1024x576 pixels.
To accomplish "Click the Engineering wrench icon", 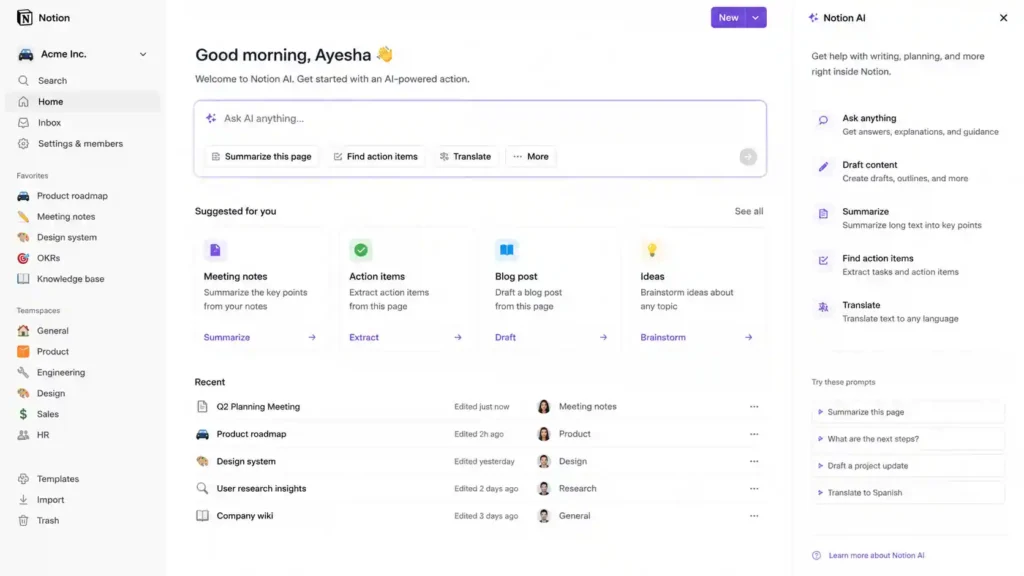I will point(24,372).
